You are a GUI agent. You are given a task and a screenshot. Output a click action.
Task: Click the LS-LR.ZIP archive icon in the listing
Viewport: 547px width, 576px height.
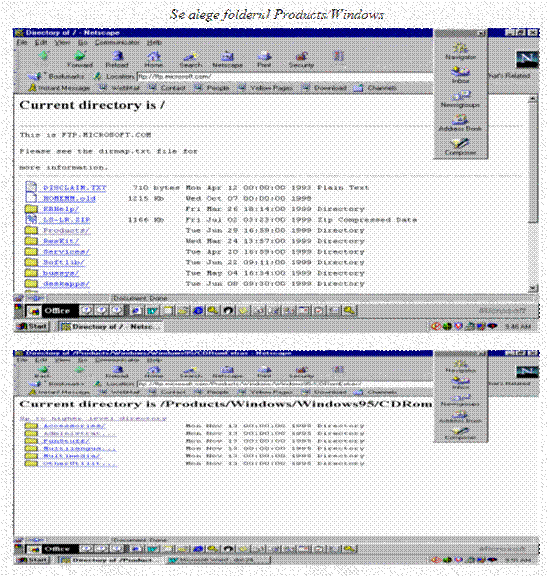point(31,219)
